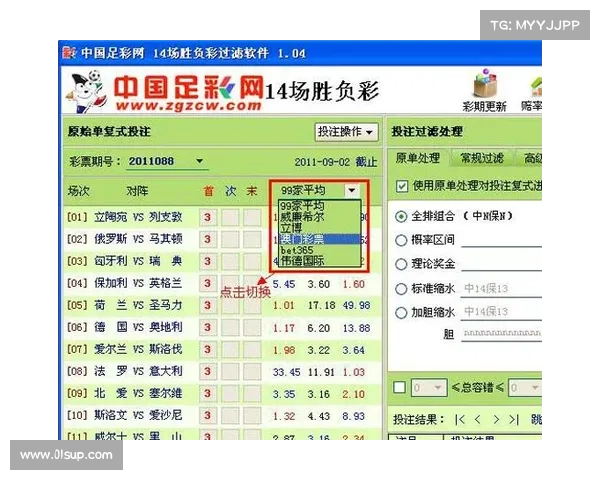Click the title bar application icon
The height and width of the screenshot is (480, 600).
(69, 53)
